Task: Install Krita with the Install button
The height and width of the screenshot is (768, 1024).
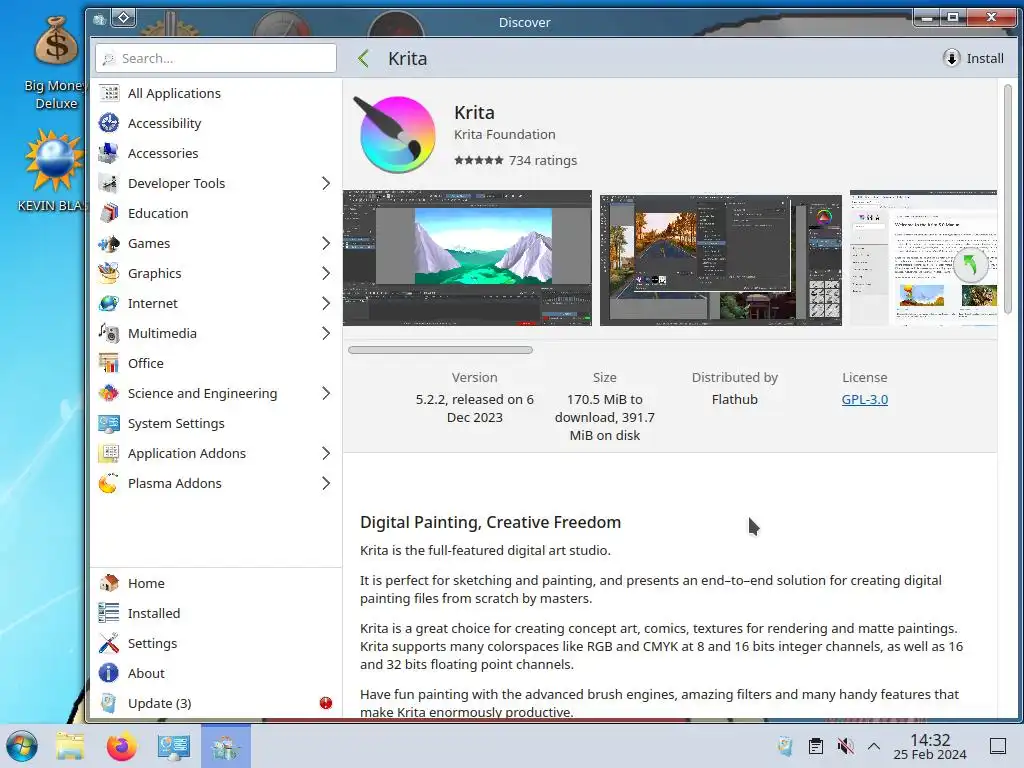Action: coord(974,59)
